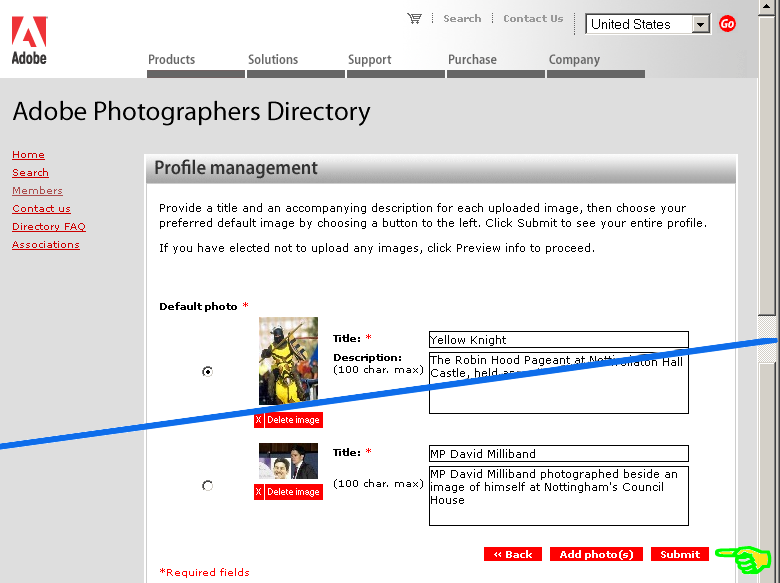The width and height of the screenshot is (780, 583).
Task: Open Directory FAQ link
Action: (49, 226)
